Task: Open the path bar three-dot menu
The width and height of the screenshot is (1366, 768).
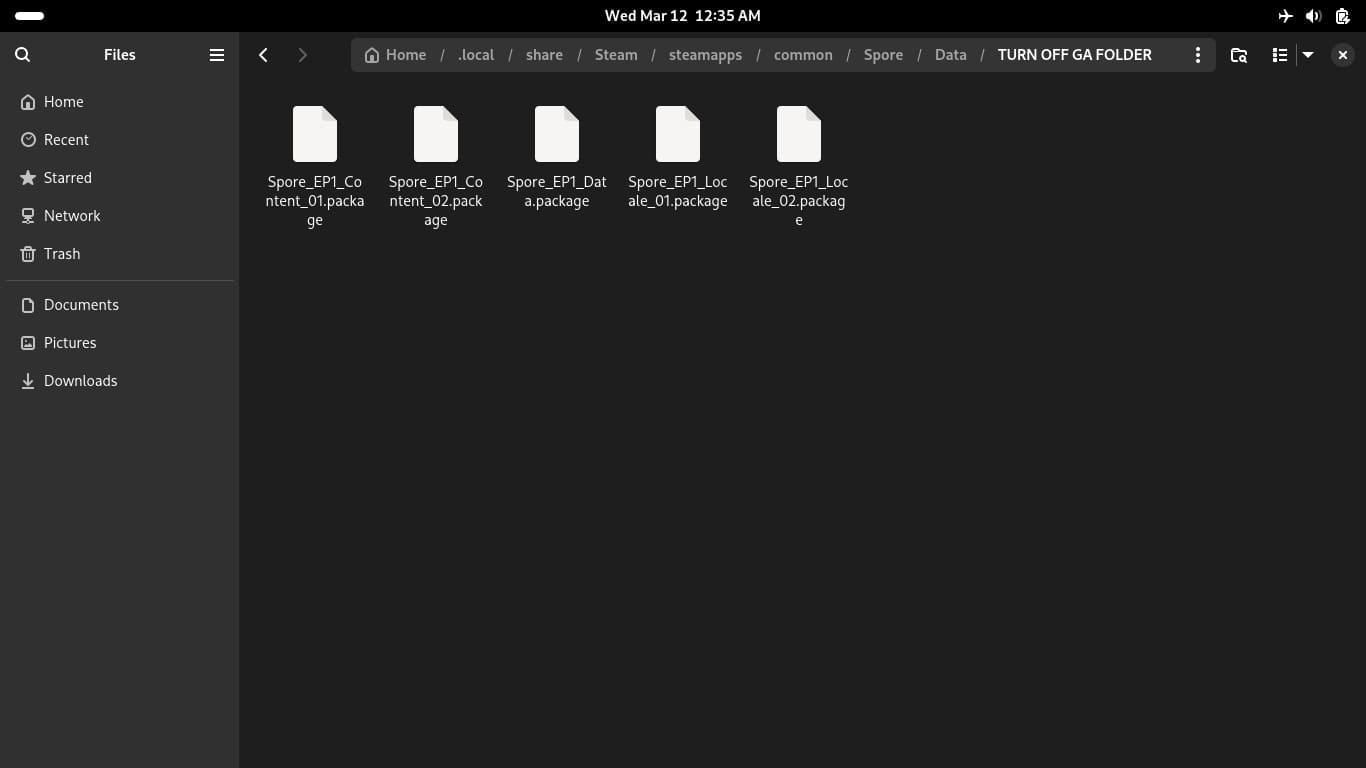Action: (x=1197, y=55)
